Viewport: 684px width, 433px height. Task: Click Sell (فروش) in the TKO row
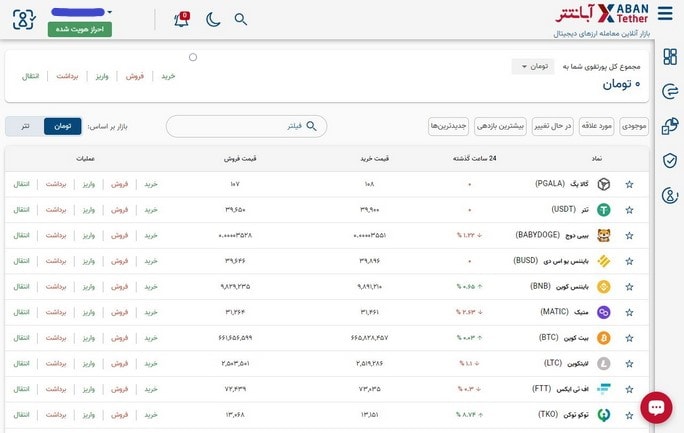point(119,415)
